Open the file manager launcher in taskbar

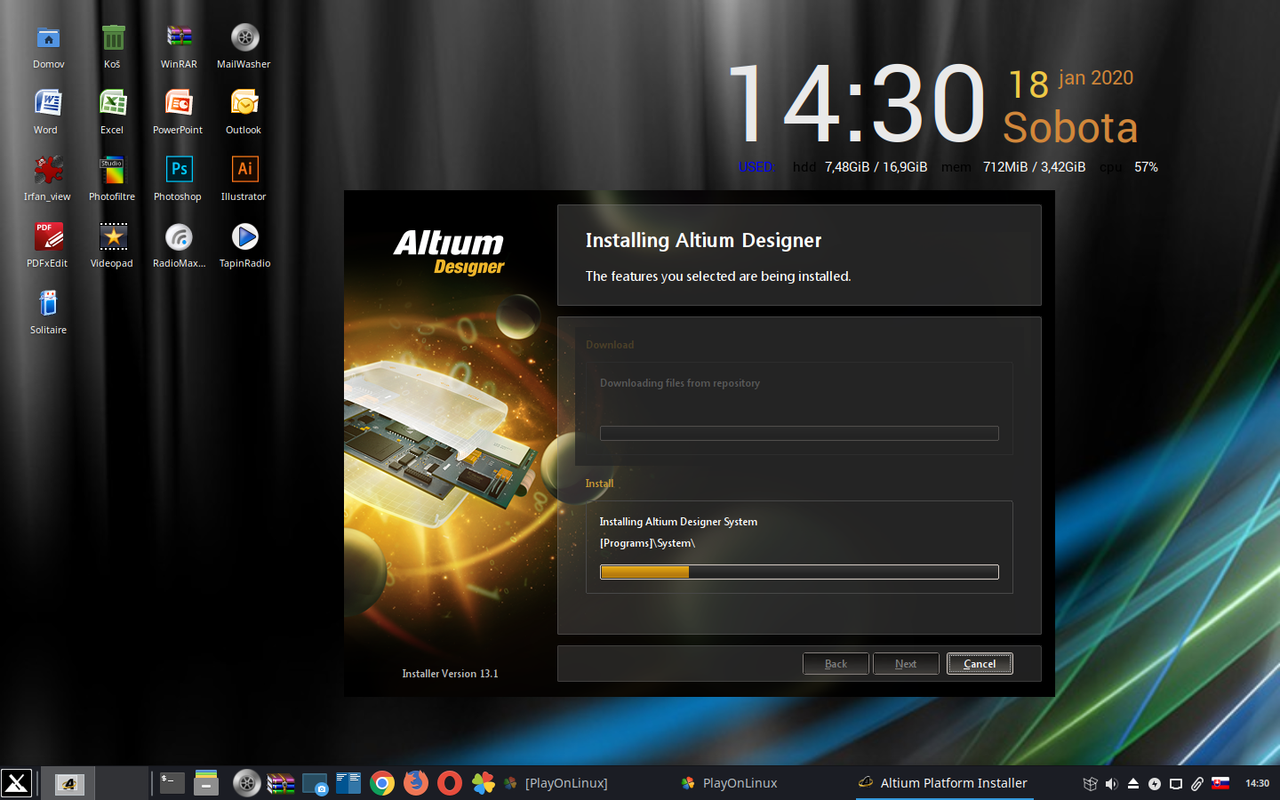(206, 783)
